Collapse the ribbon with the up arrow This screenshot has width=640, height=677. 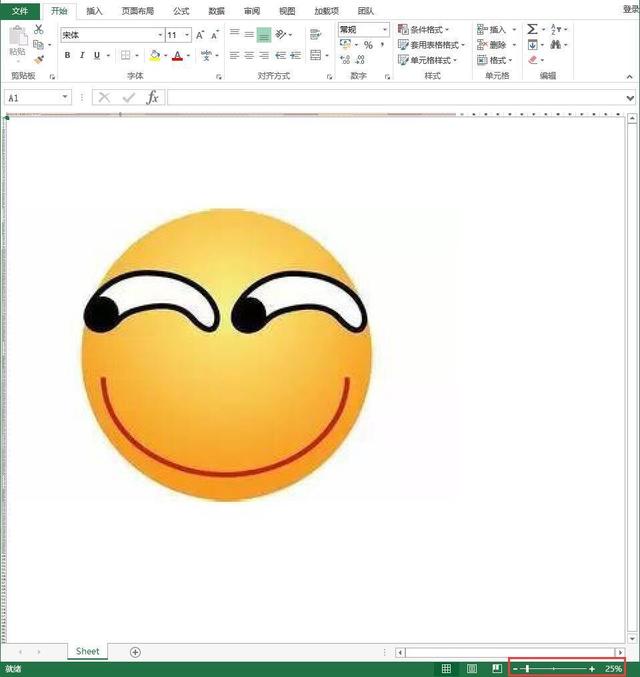click(629, 76)
